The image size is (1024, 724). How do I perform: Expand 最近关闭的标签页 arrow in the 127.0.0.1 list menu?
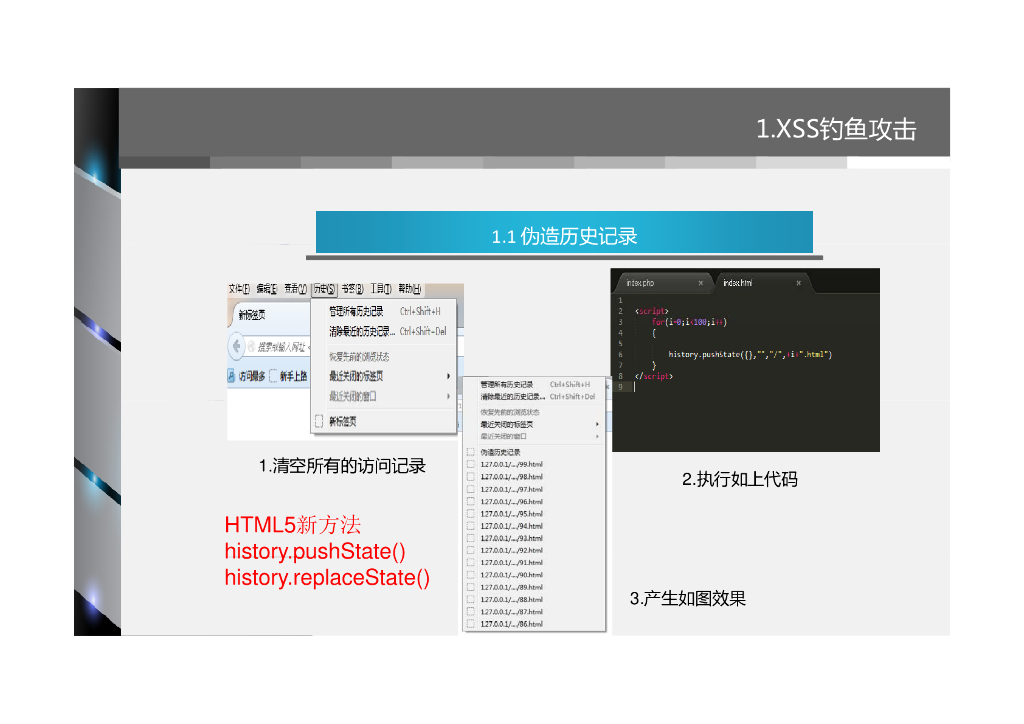(597, 424)
